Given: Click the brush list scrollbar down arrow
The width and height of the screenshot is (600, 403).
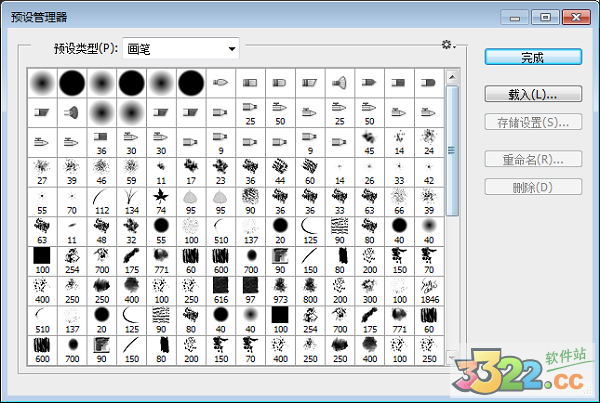Looking at the screenshot, I should click(x=452, y=357).
